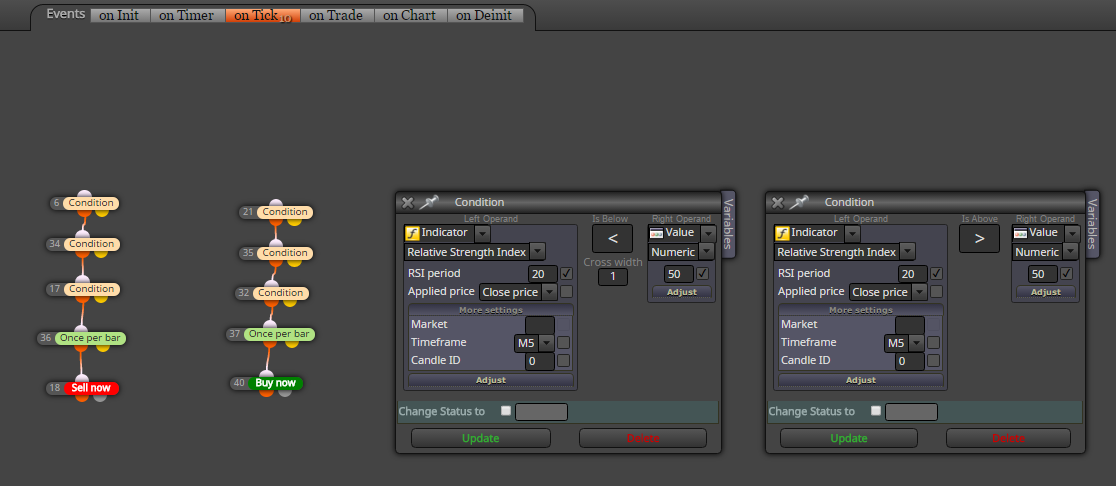Click yellow output dot of Condition block 6
1116x486 pixels.
click(x=101, y=211)
